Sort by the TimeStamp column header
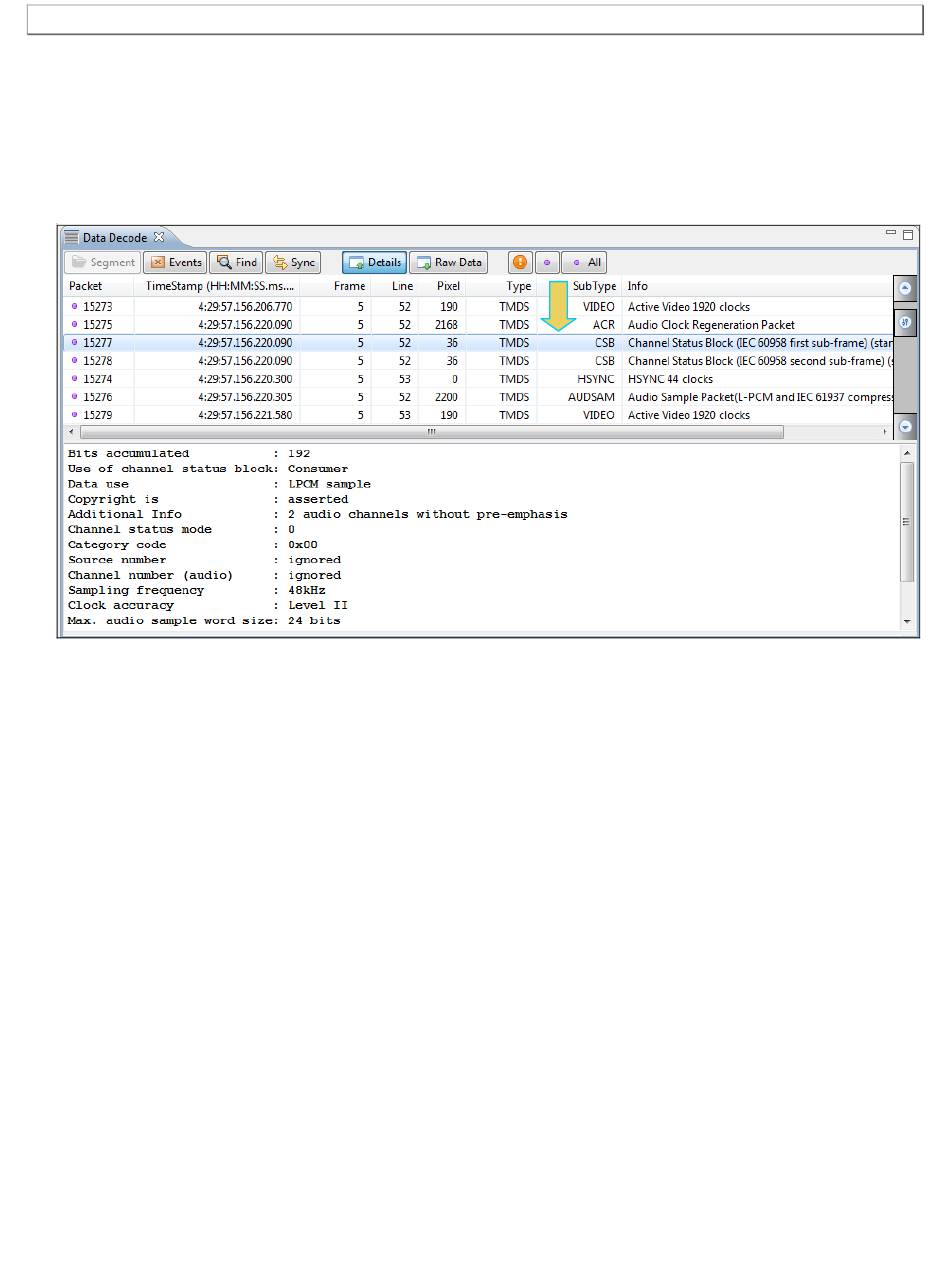Image resolution: width=950 pixels, height=1267 pixels. tap(220, 286)
